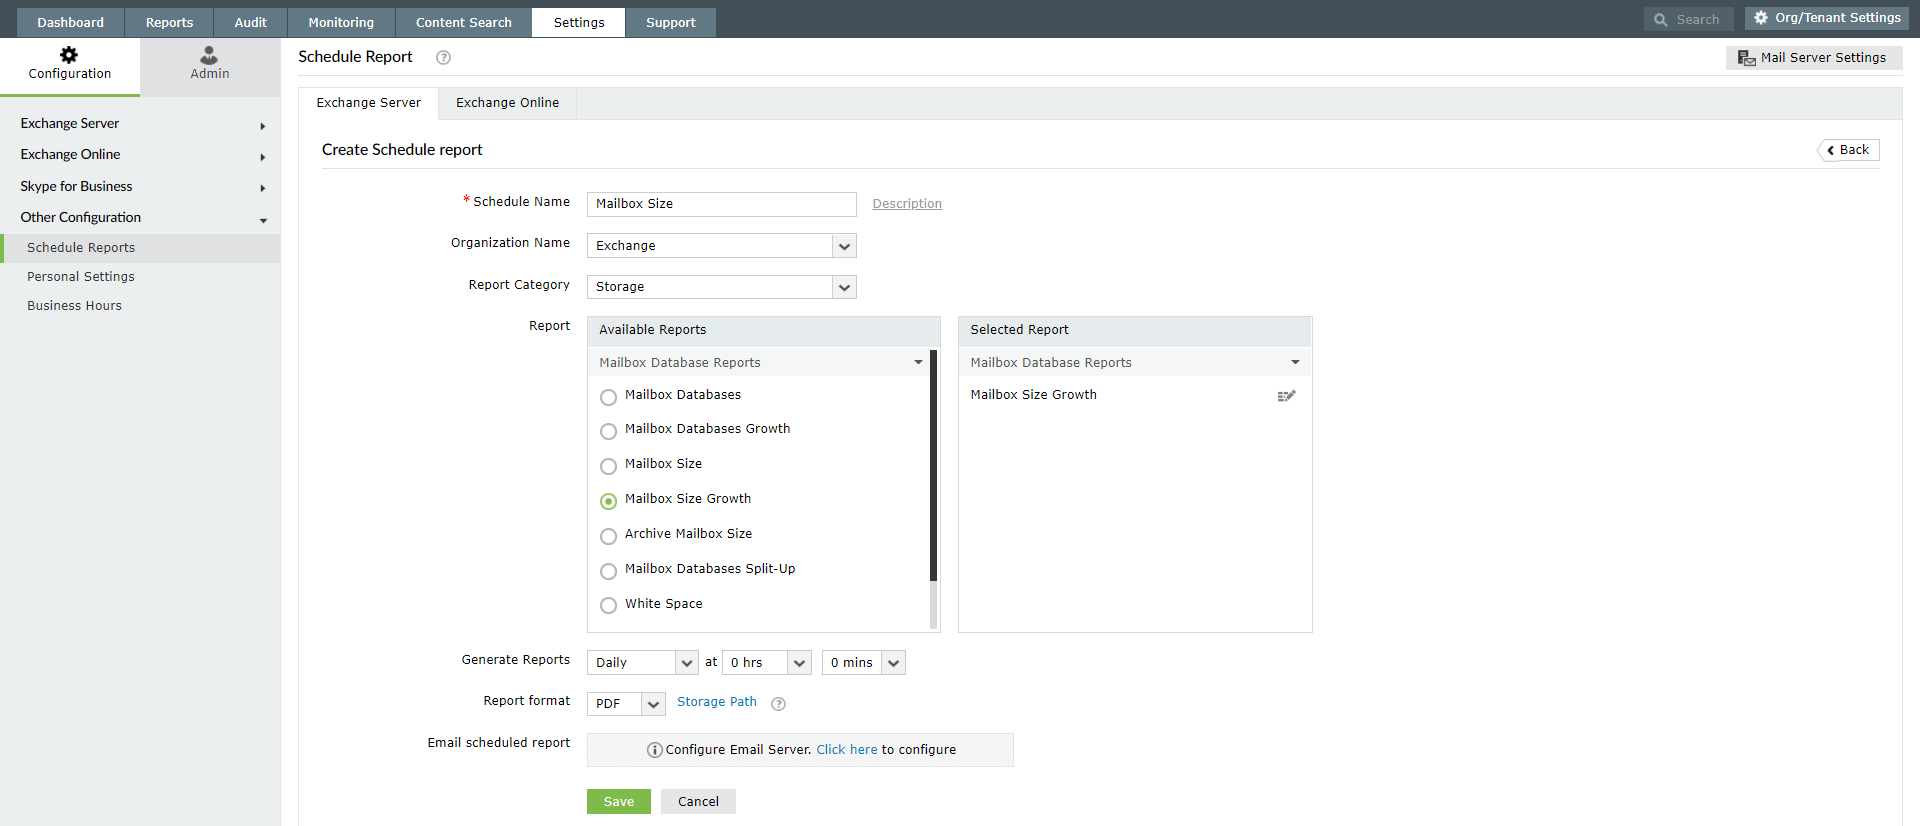Click the edit icon next to Mailbox Size Growth
This screenshot has height=826, width=1920.
pos(1286,396)
